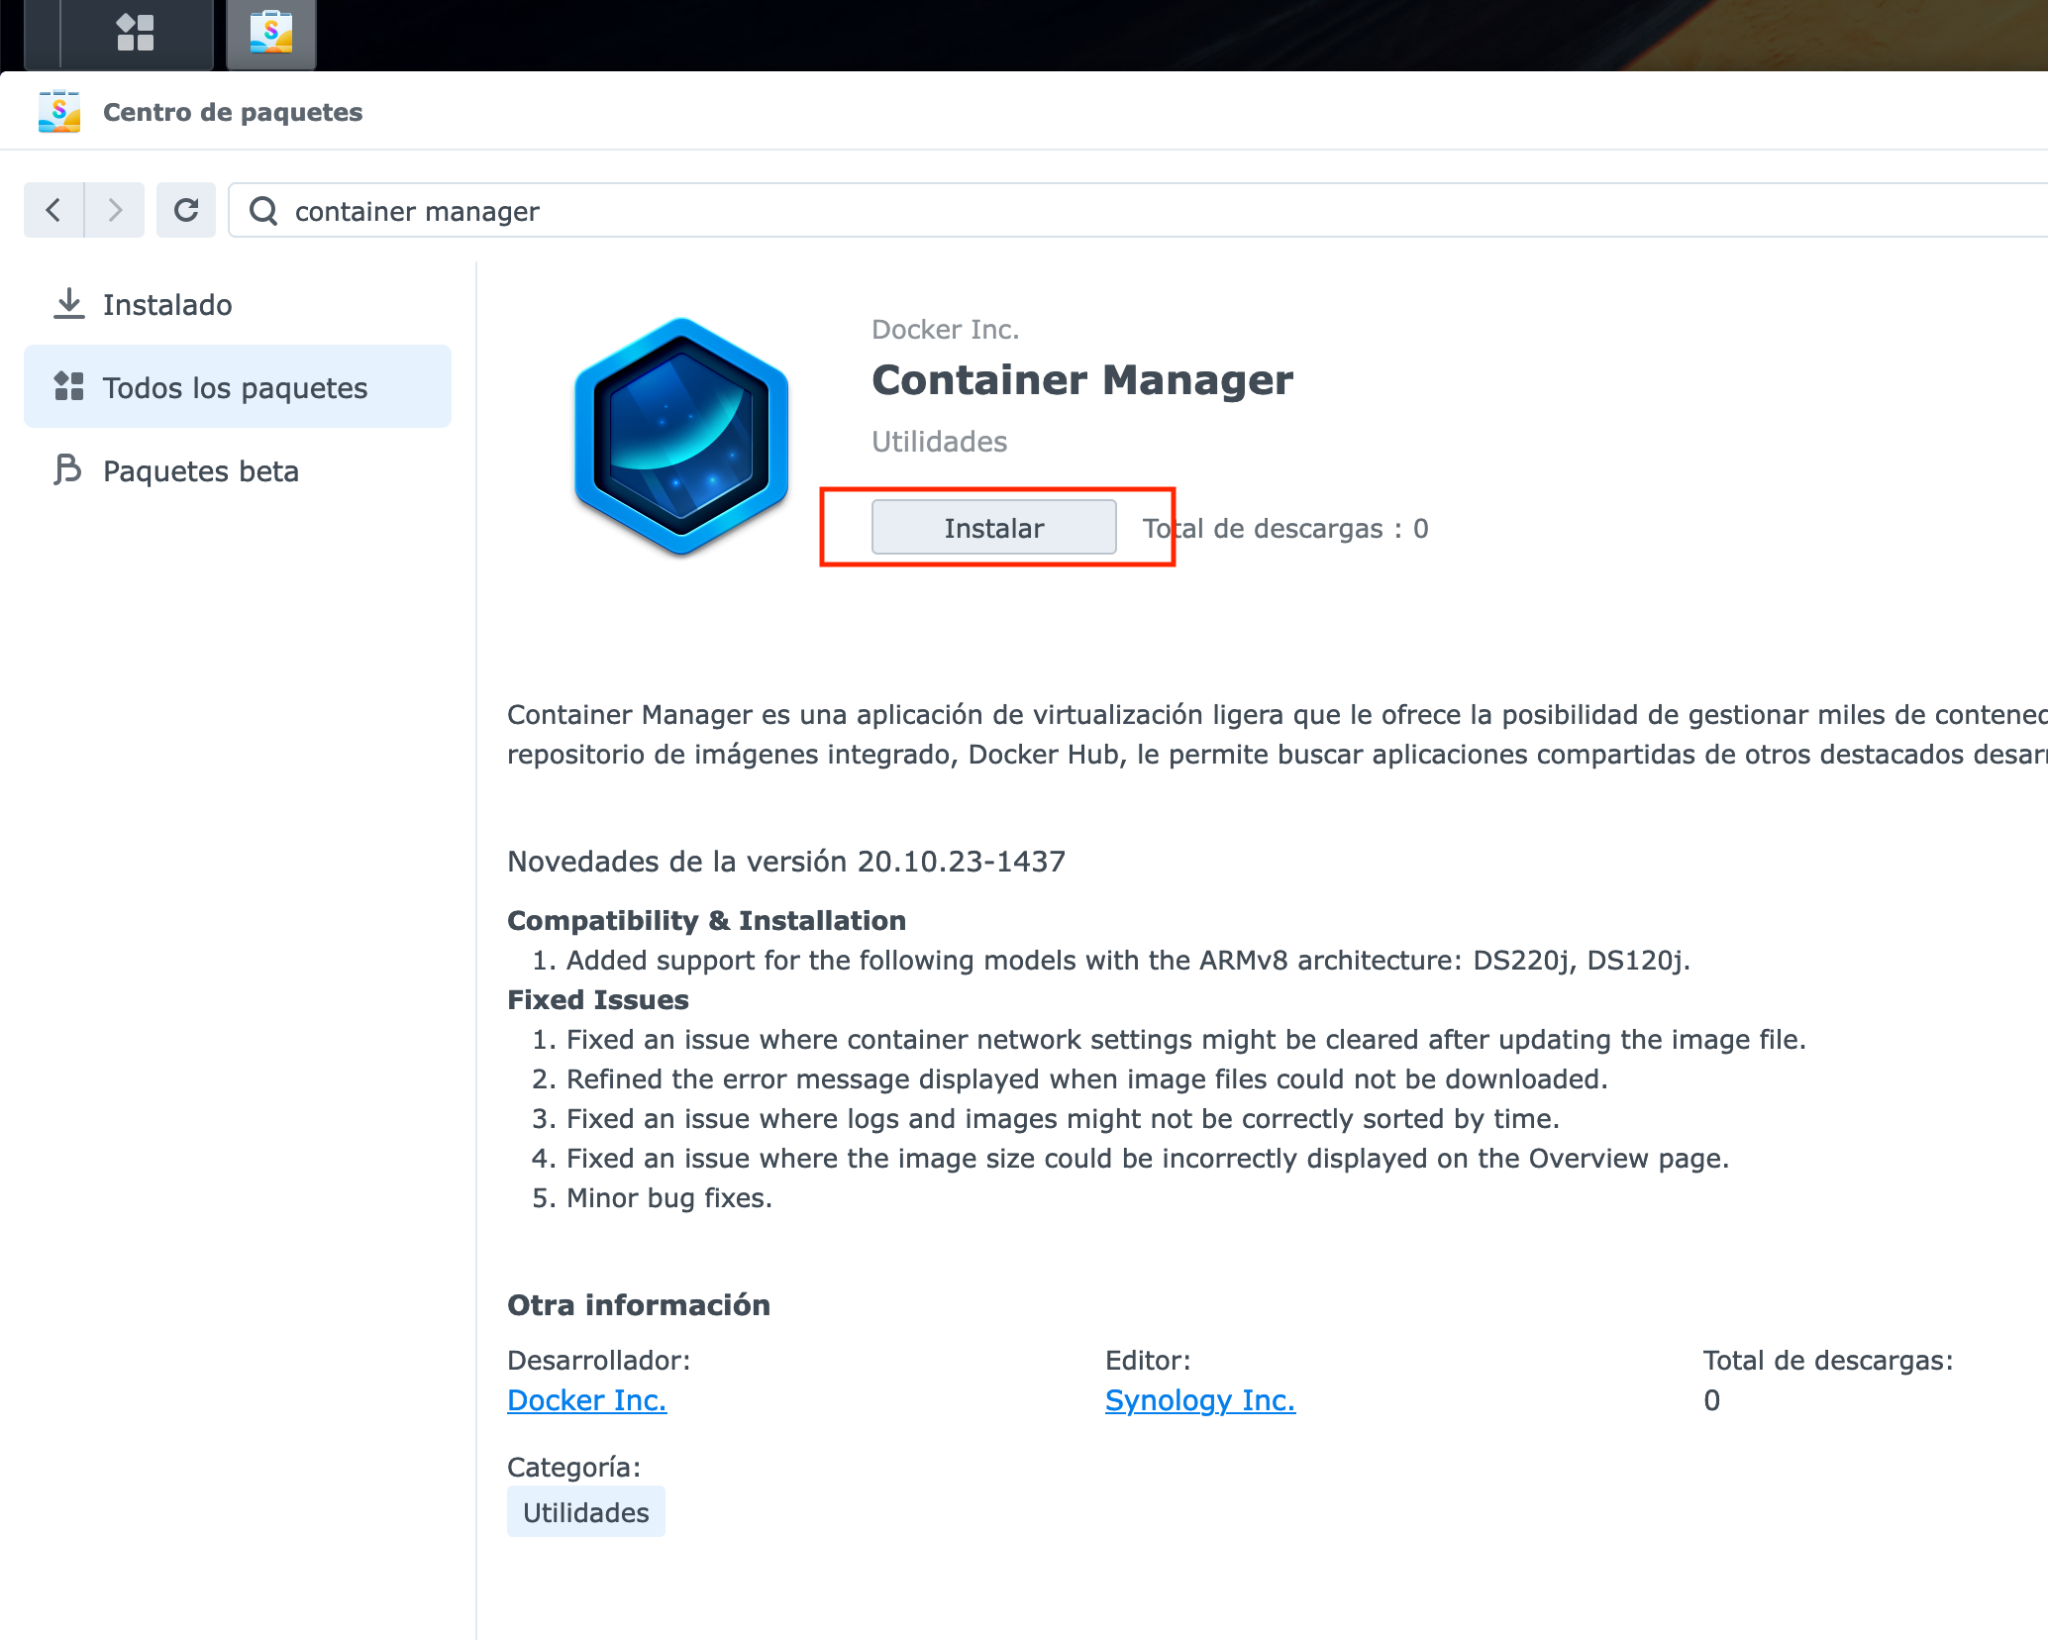
Task: Select Todos los paquetes category
Action: pyautogui.click(x=235, y=387)
